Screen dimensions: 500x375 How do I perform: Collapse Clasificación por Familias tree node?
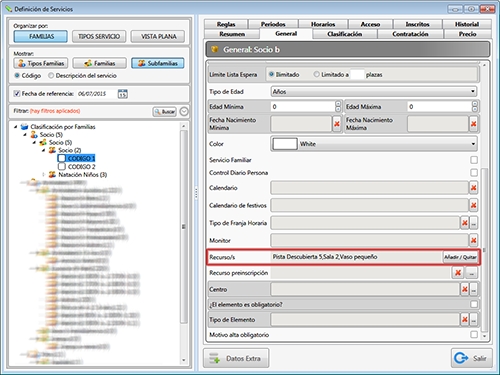click(x=15, y=127)
